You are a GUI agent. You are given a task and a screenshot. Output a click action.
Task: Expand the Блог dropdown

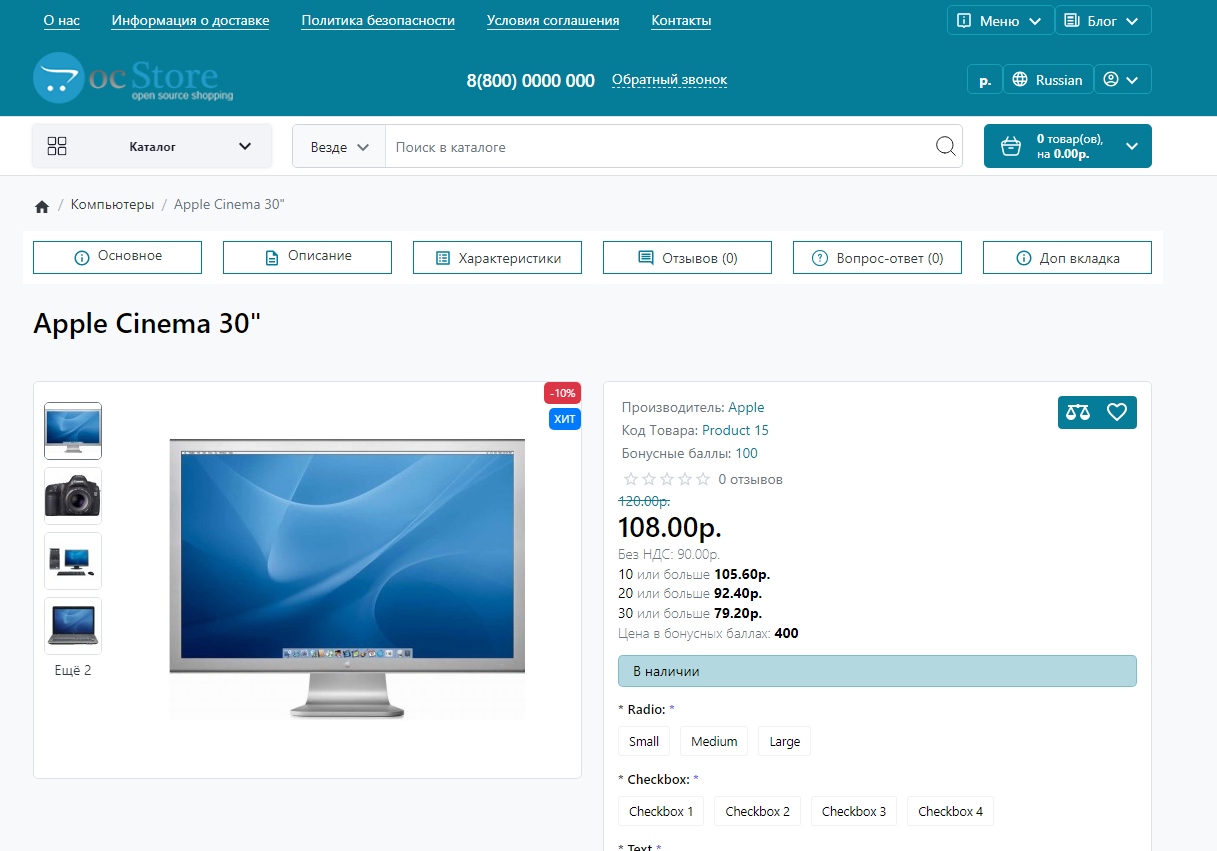1103,21
